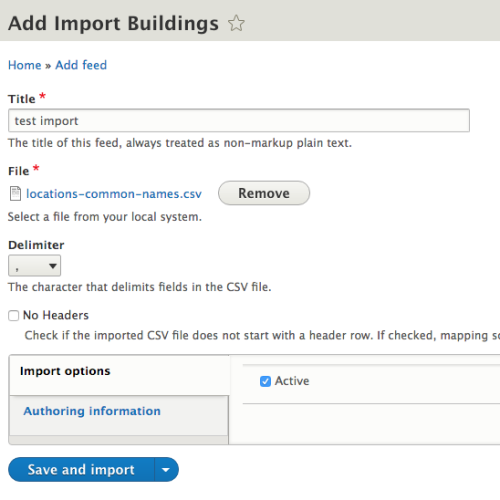
Task: Click the CSV file document icon
Action: coord(15,194)
